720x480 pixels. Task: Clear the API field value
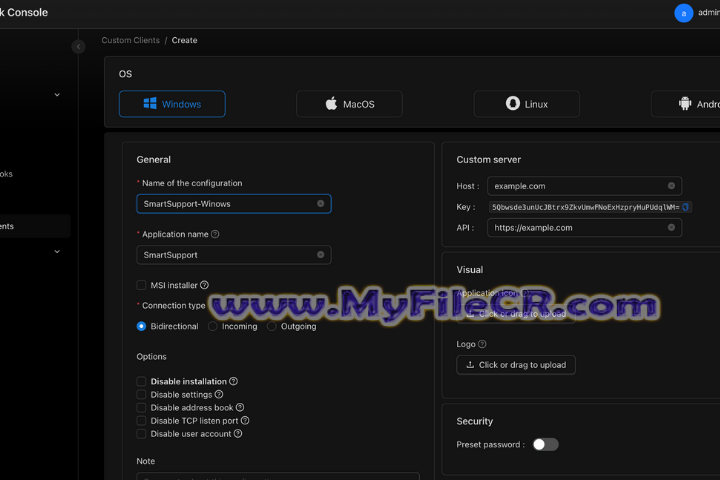click(x=671, y=227)
